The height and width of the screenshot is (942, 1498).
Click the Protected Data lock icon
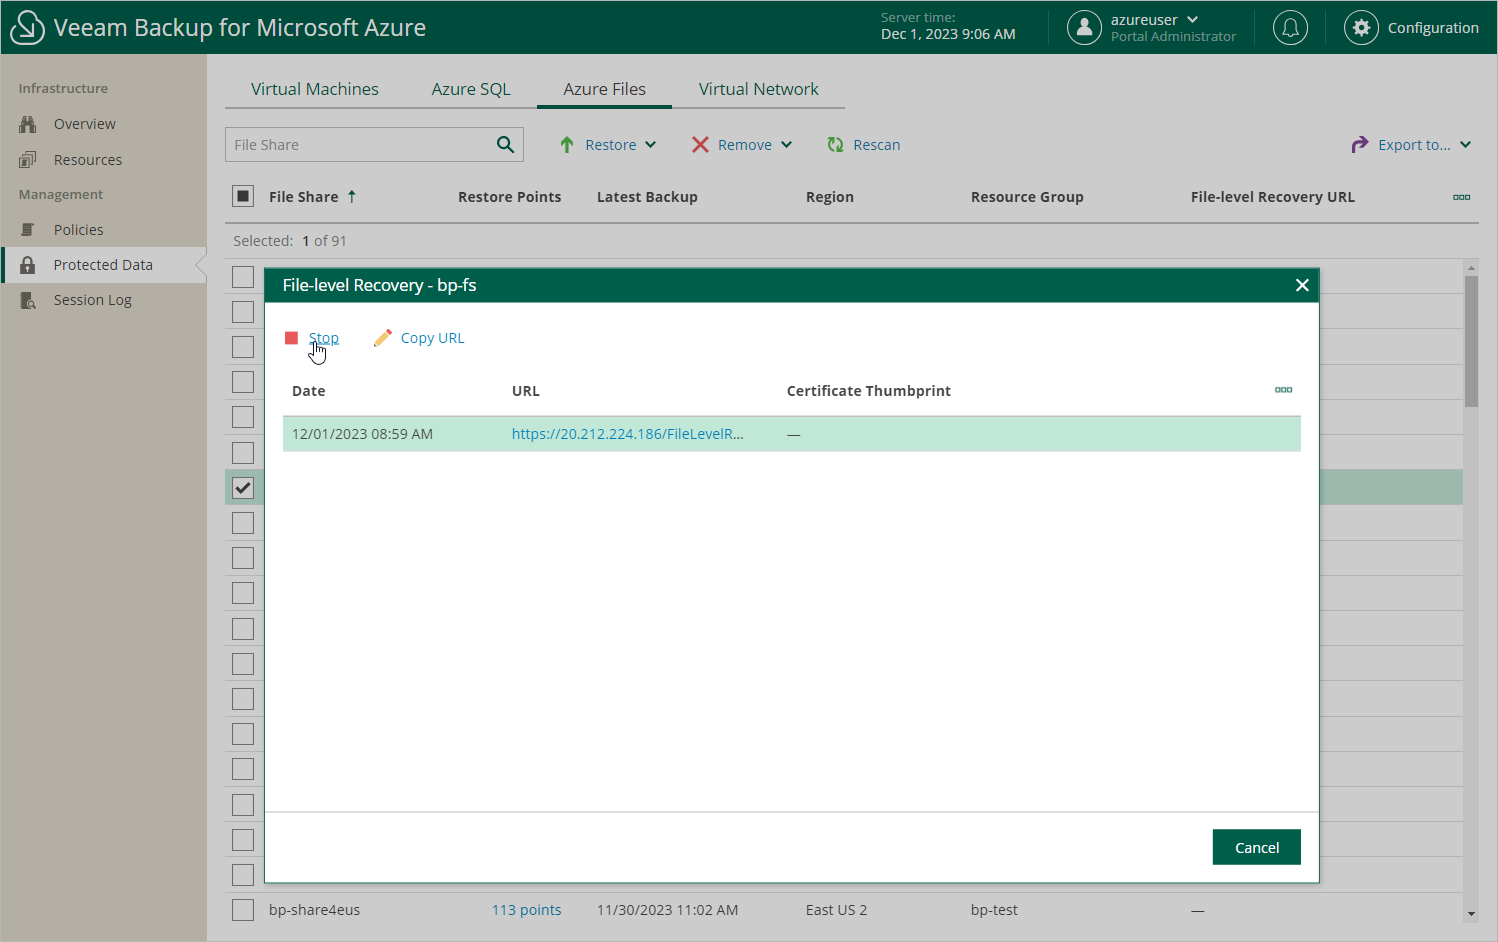28,265
